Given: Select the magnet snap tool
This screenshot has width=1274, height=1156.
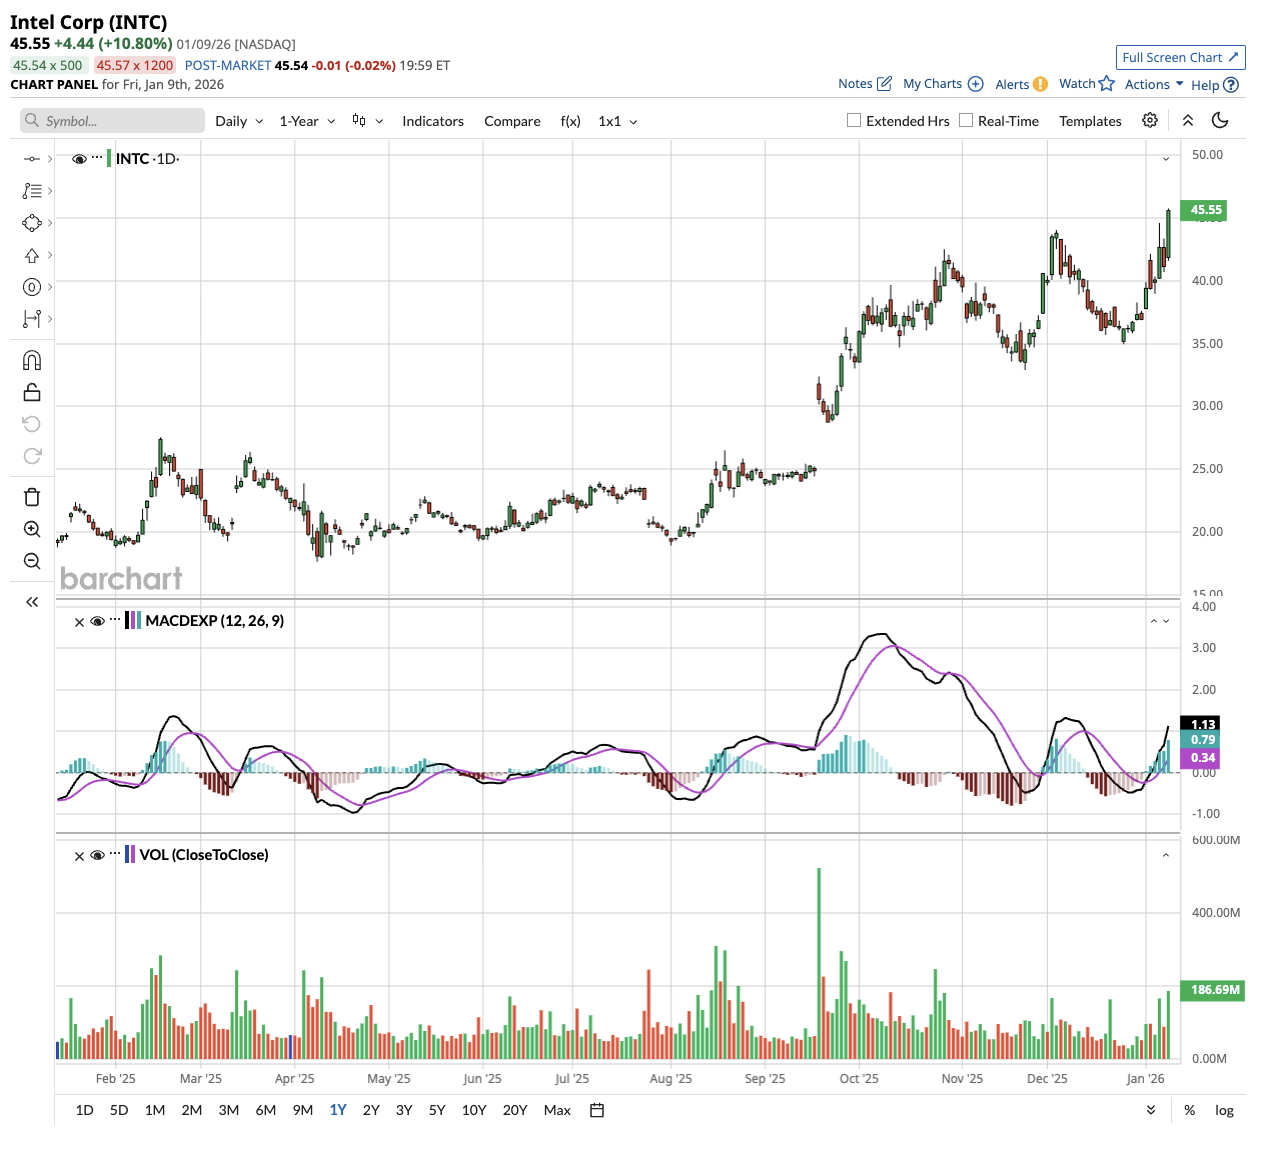Looking at the screenshot, I should tap(32, 360).
